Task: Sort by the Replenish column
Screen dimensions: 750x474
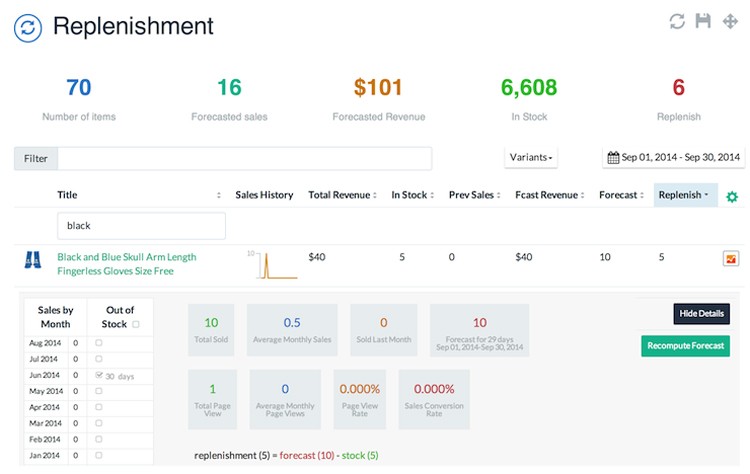Action: (685, 195)
